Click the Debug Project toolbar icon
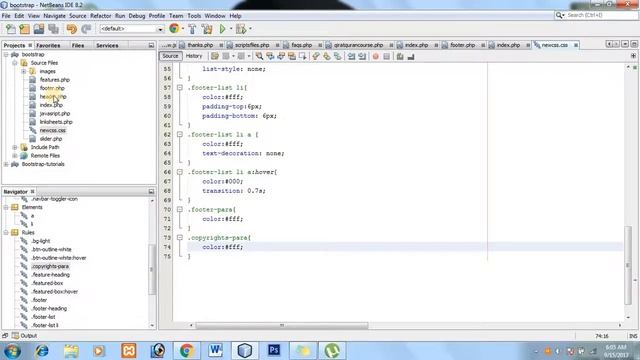The height and width of the screenshot is (360, 640). 241,29
